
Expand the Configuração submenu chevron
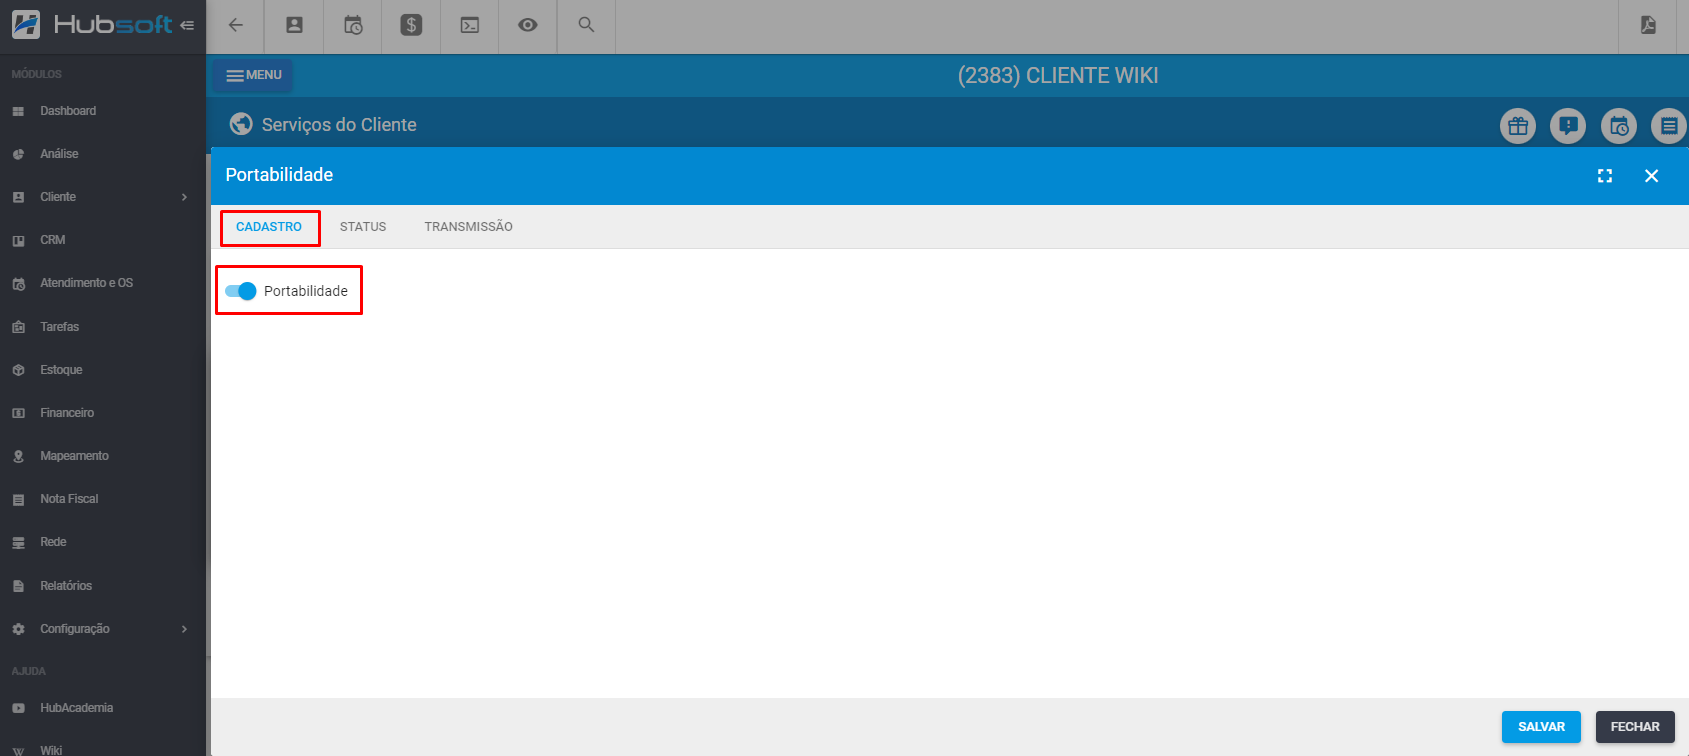pyautogui.click(x=184, y=629)
